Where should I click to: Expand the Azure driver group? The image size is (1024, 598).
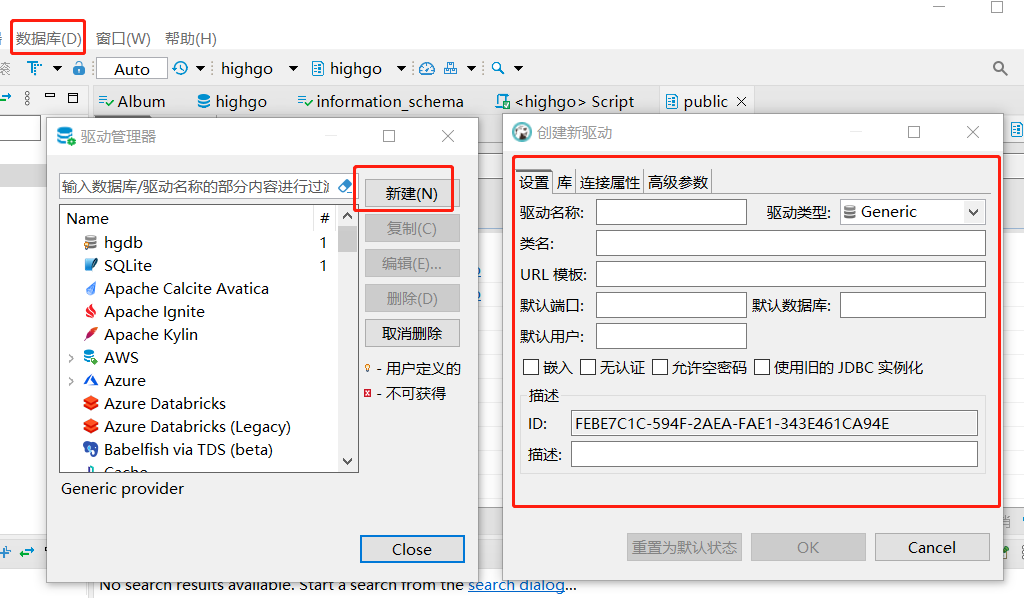pos(71,381)
